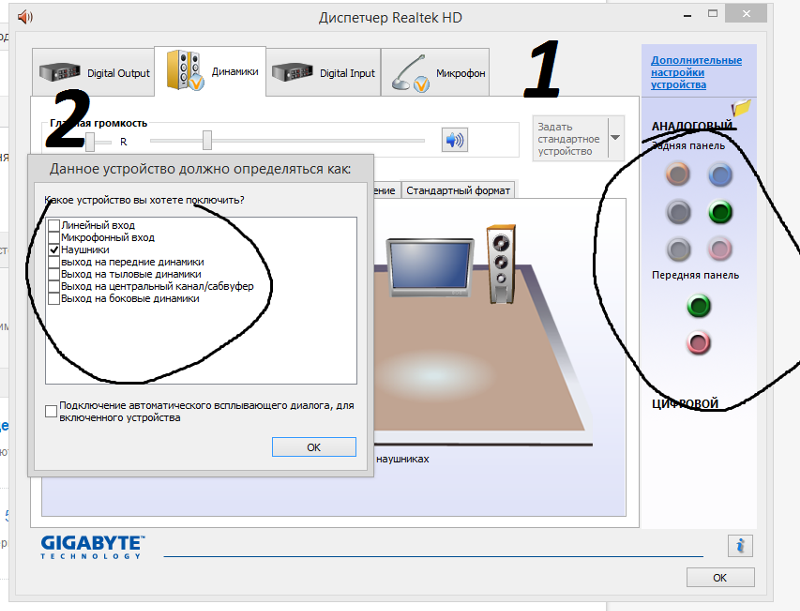
Task: Expand the Задать стандартное устройство dropdown arrow
Action: point(616,138)
